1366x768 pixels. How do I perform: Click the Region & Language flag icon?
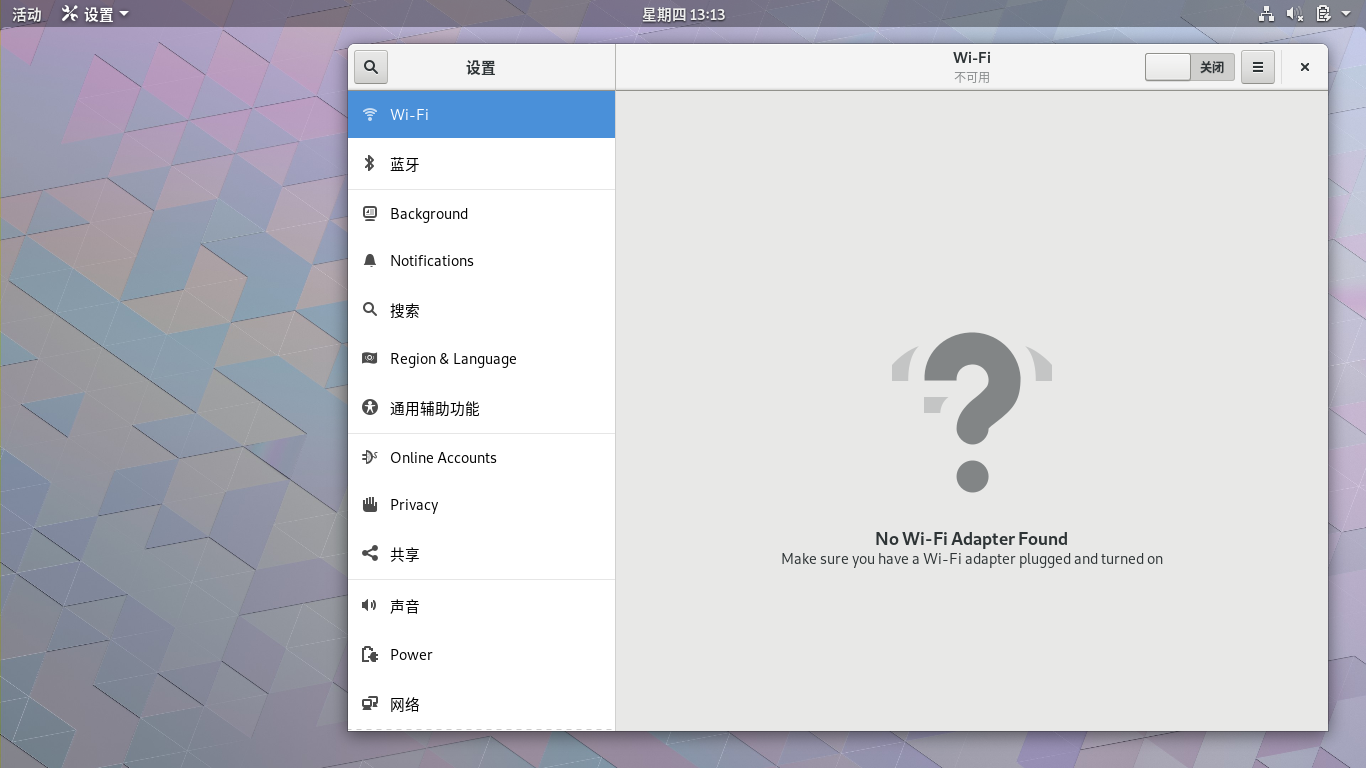(x=370, y=358)
